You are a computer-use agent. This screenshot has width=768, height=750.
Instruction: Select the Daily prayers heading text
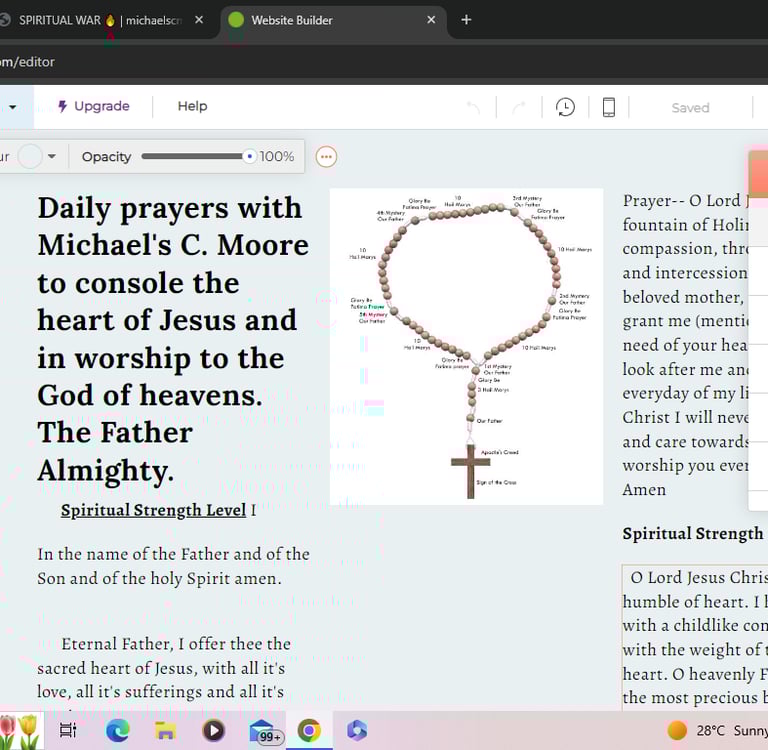173,339
